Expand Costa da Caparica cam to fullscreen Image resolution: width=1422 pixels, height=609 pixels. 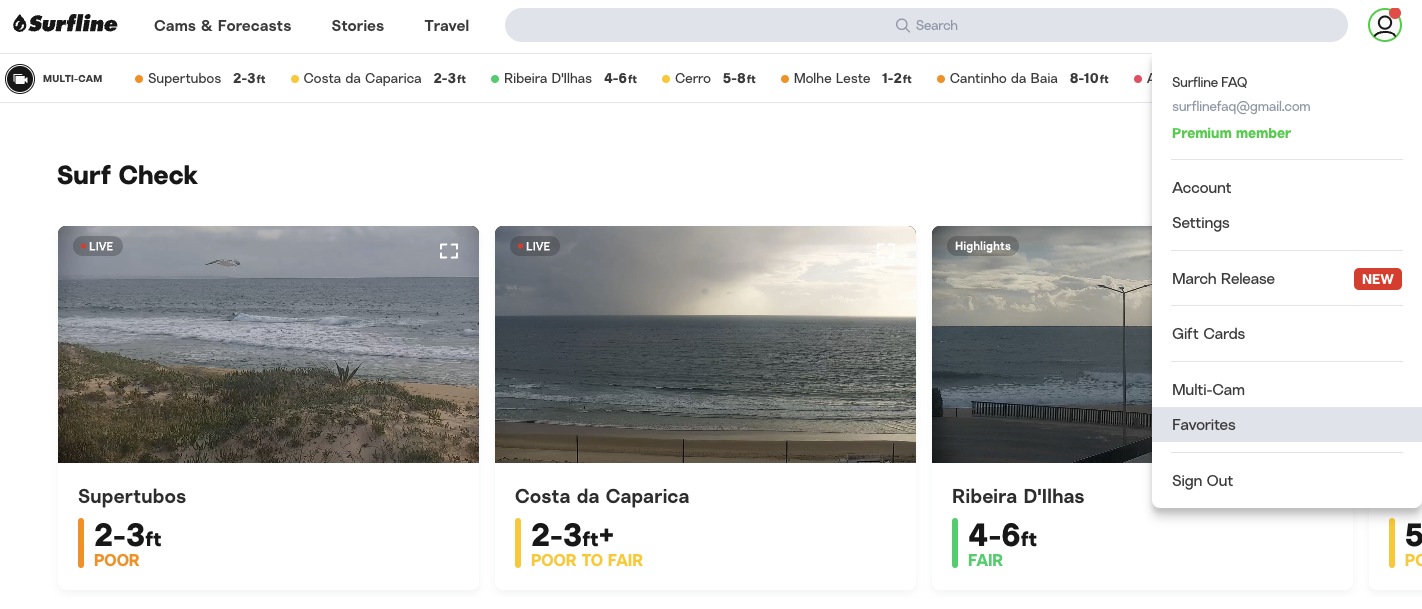(886, 251)
